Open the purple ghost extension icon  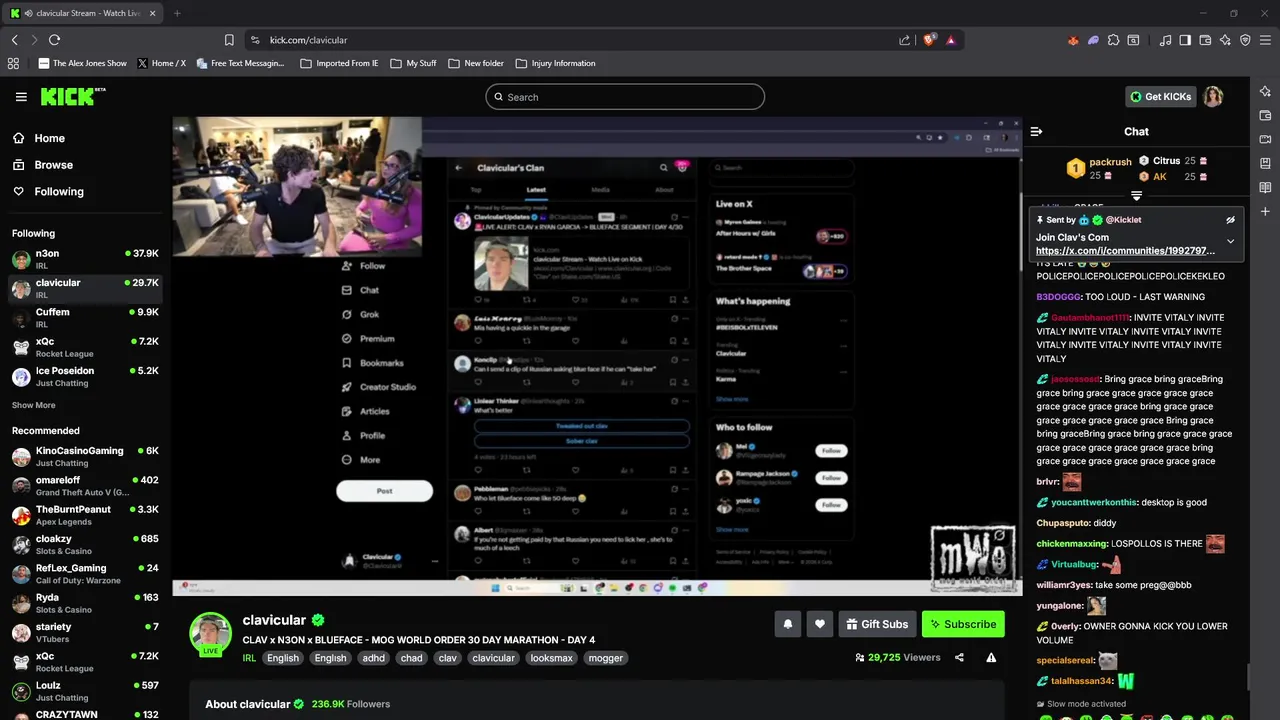click(x=1093, y=40)
